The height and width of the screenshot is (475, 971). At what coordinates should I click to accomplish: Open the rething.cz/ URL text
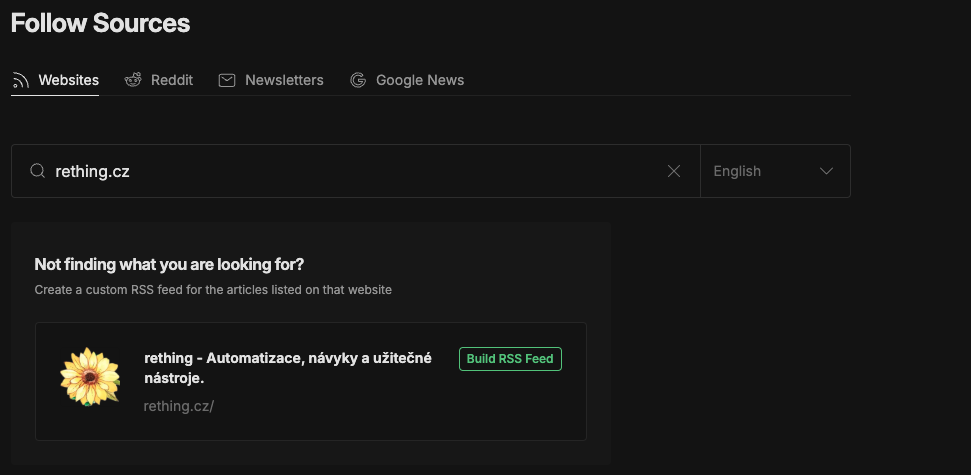point(178,406)
